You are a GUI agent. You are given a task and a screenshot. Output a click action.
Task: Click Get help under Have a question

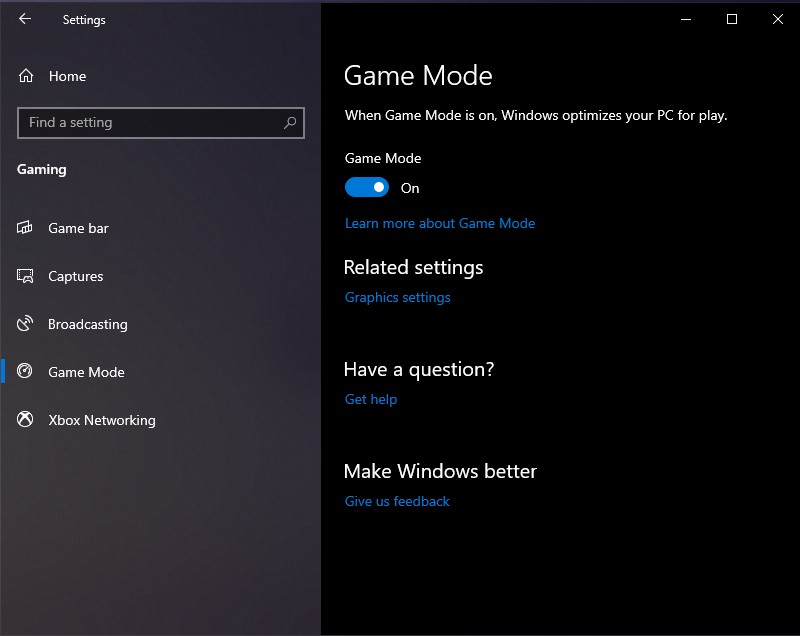click(370, 399)
